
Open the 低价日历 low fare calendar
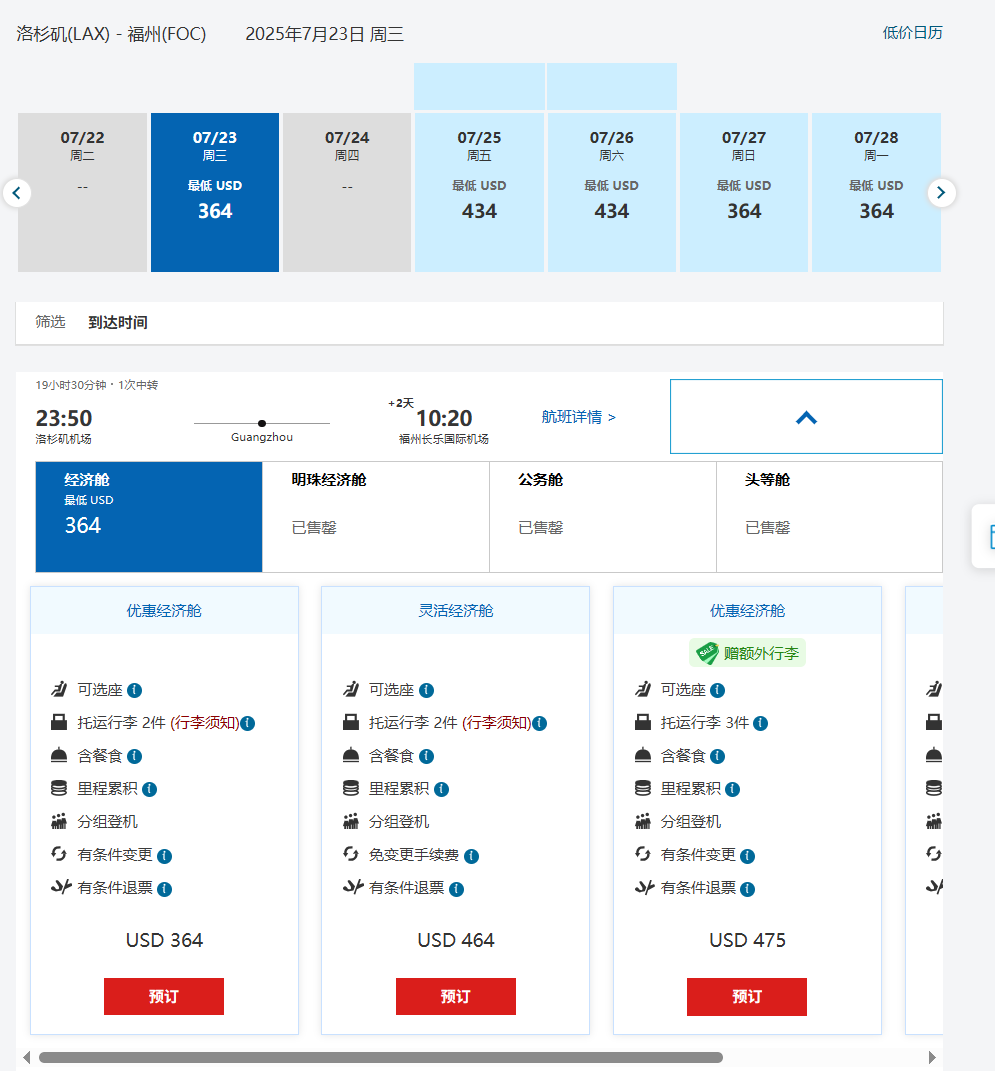[x=912, y=32]
